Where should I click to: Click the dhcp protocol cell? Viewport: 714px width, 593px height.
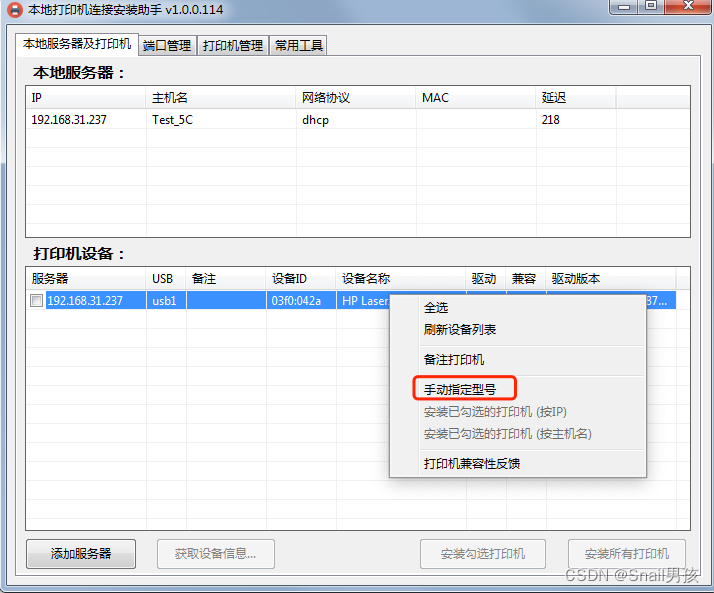click(315, 120)
